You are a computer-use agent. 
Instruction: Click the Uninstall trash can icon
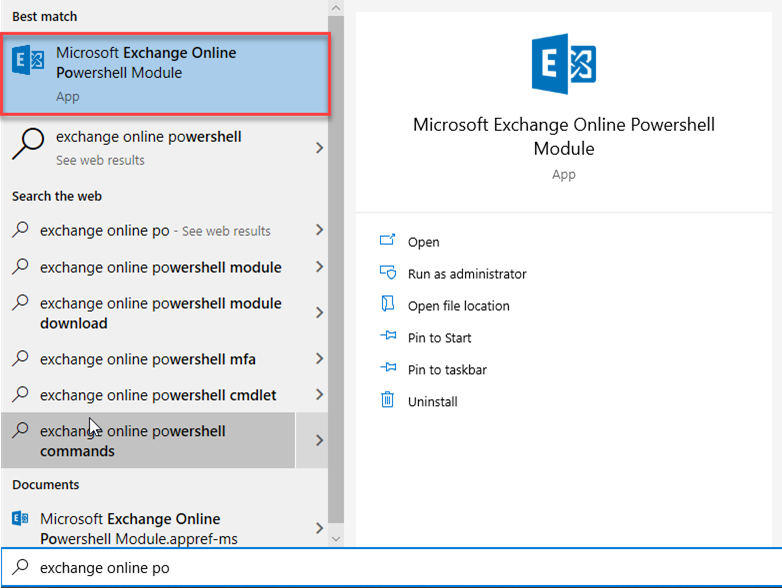click(388, 399)
